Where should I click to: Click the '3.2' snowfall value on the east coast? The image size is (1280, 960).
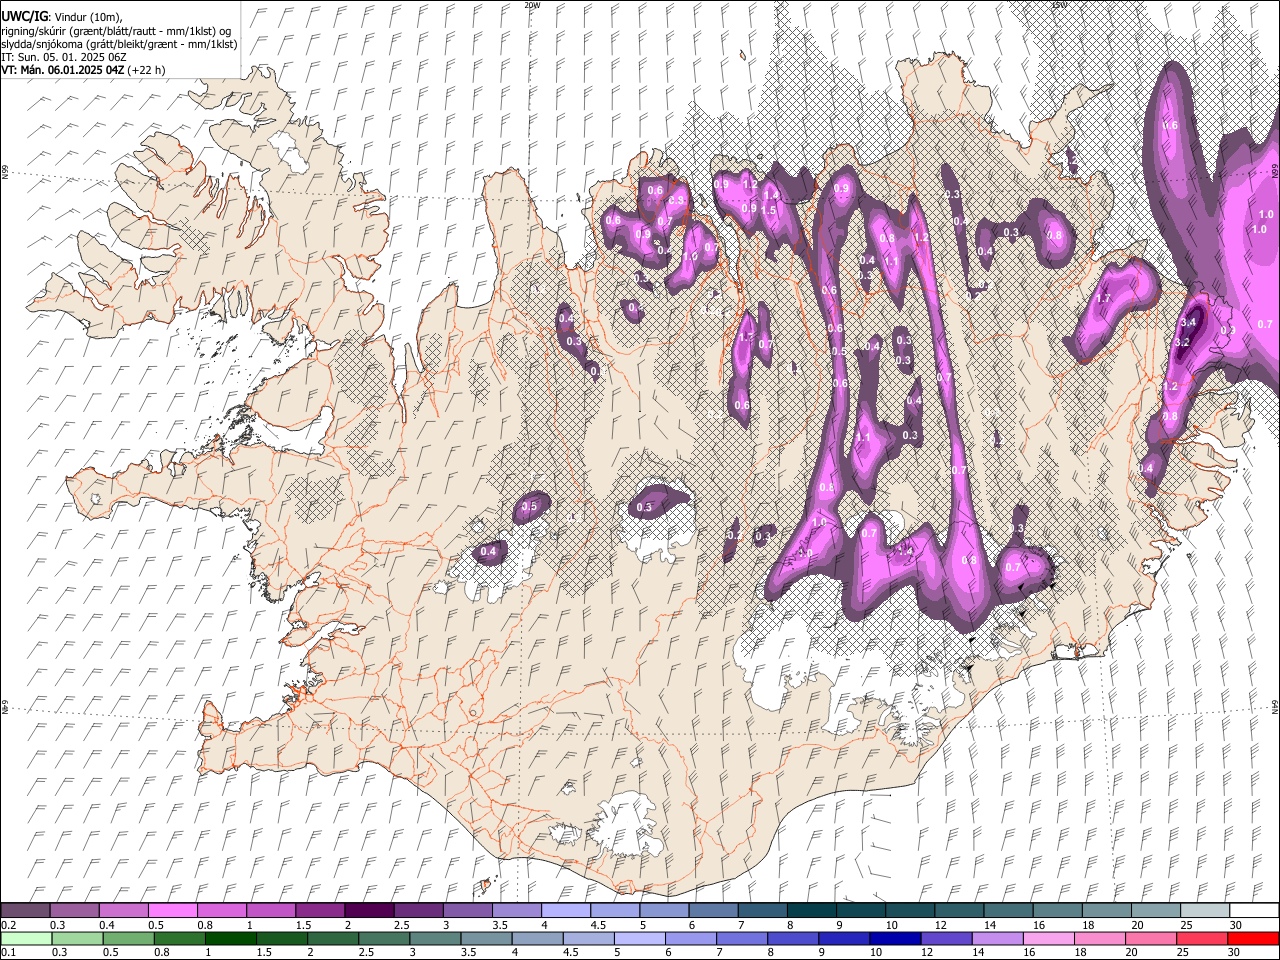(x=1182, y=342)
